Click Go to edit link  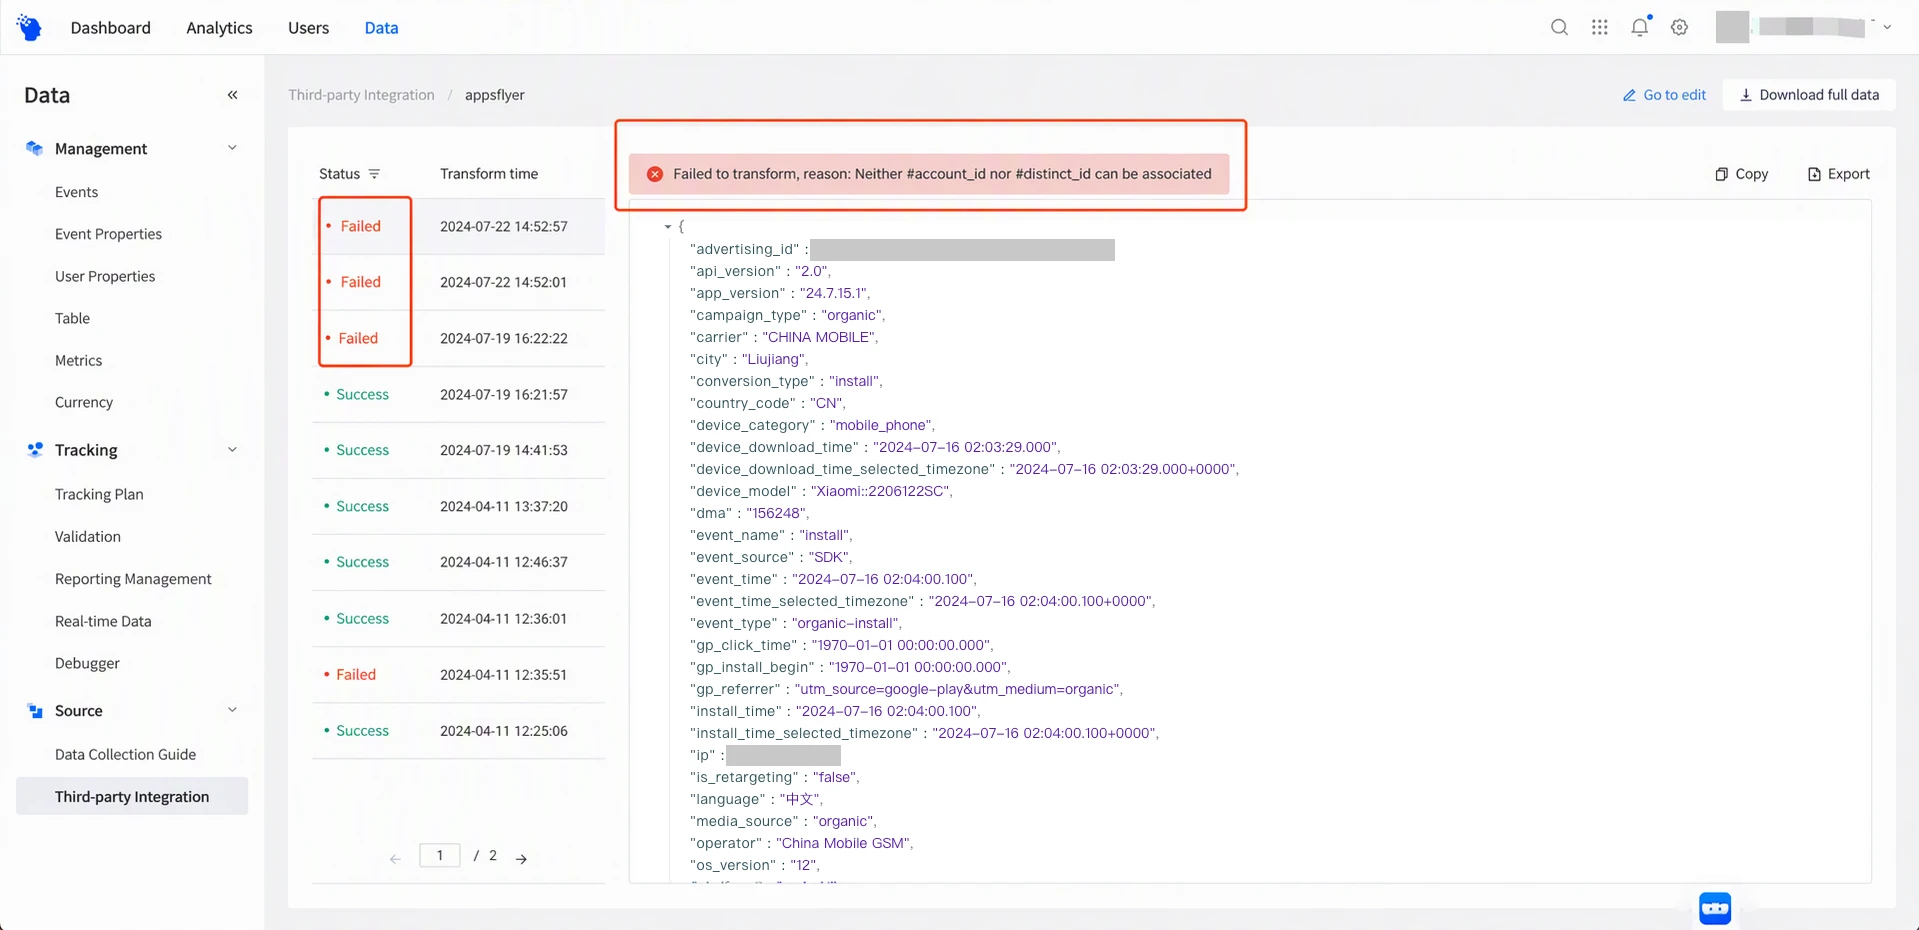pos(1664,95)
